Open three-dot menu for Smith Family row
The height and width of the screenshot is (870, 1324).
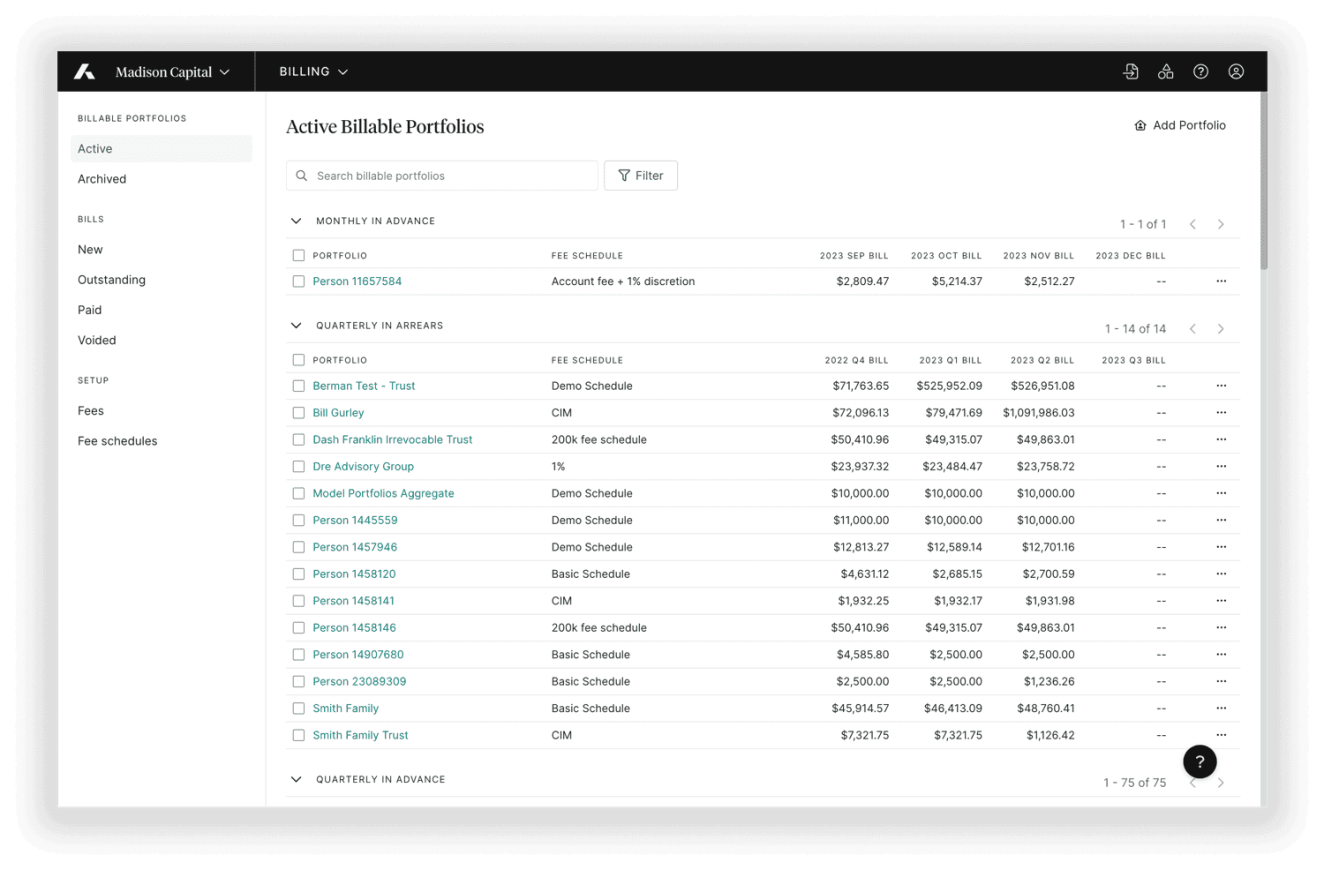[1220, 709]
